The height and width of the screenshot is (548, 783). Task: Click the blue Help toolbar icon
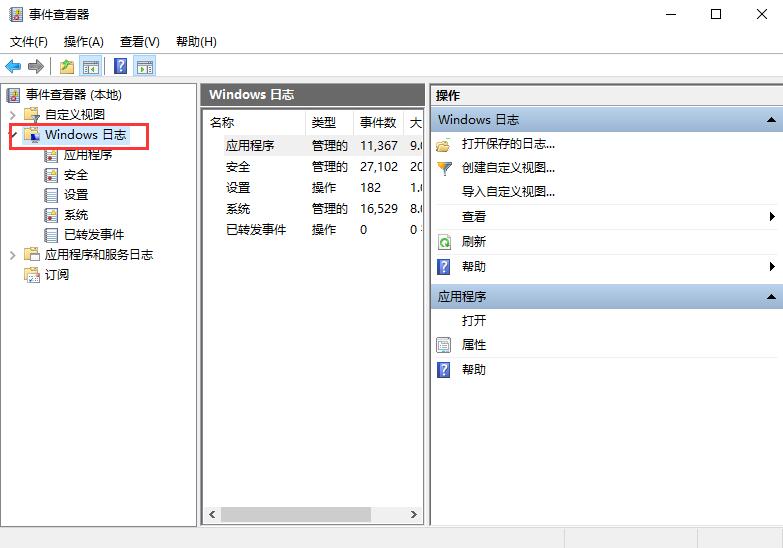[x=120, y=67]
